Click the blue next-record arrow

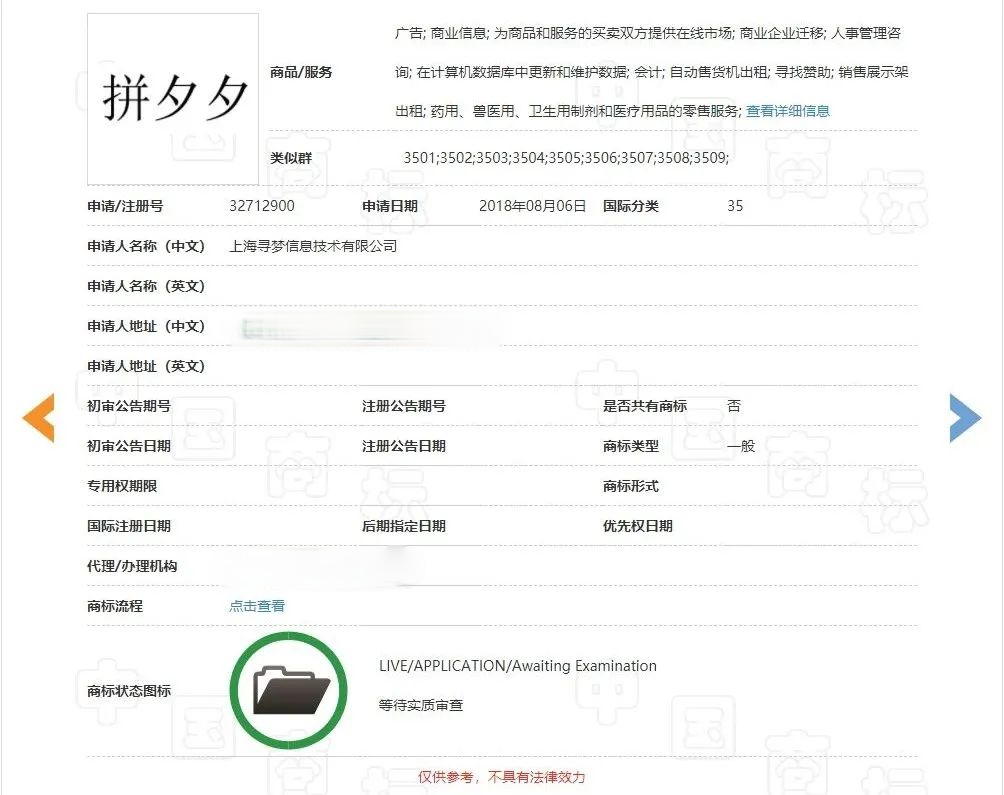(x=965, y=418)
